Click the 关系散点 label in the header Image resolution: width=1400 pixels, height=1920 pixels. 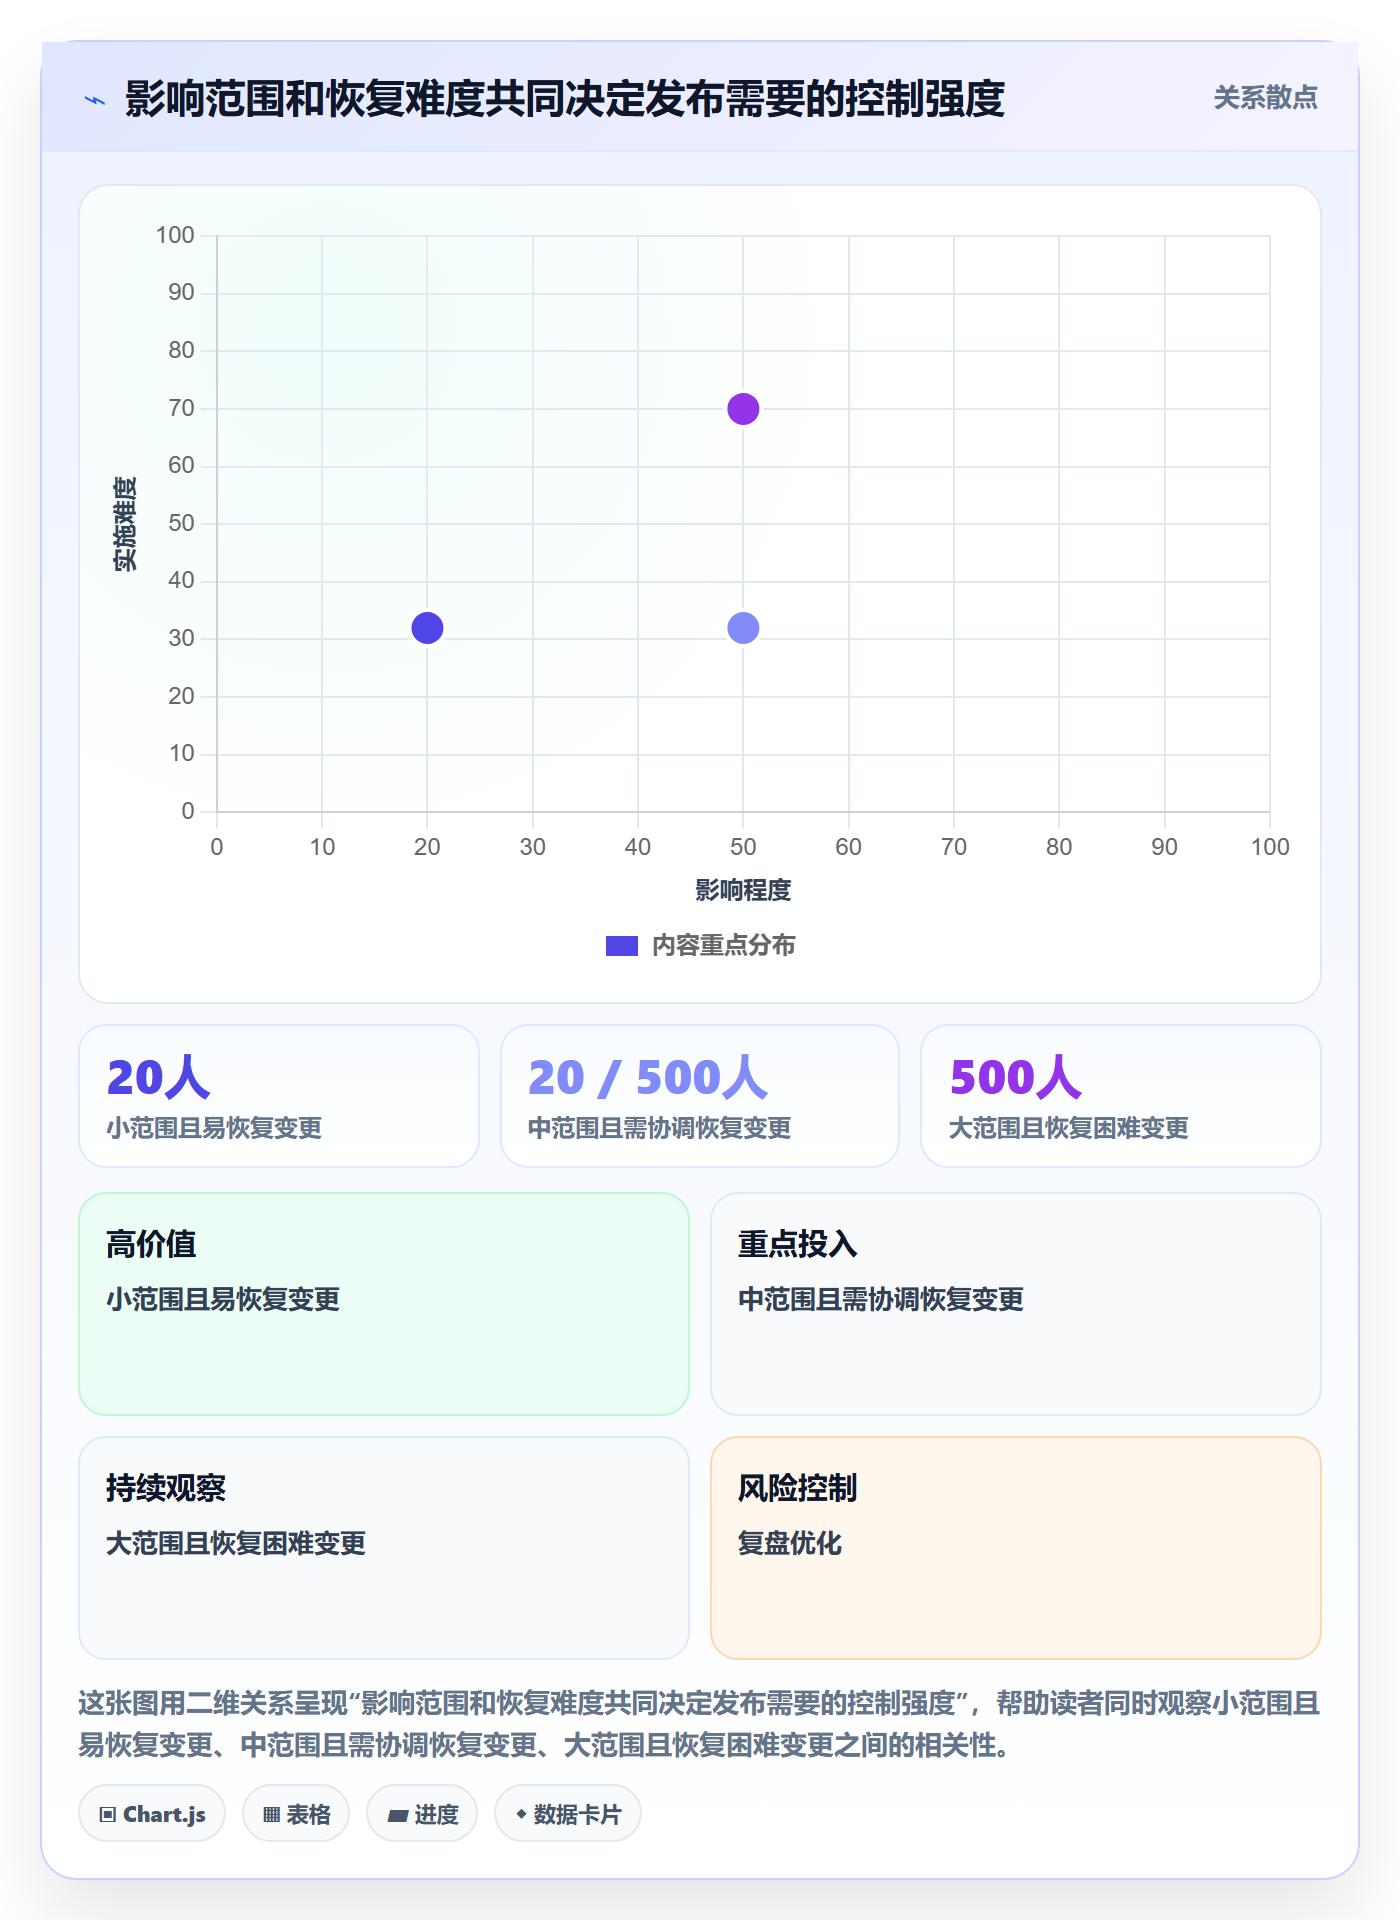pos(1265,98)
